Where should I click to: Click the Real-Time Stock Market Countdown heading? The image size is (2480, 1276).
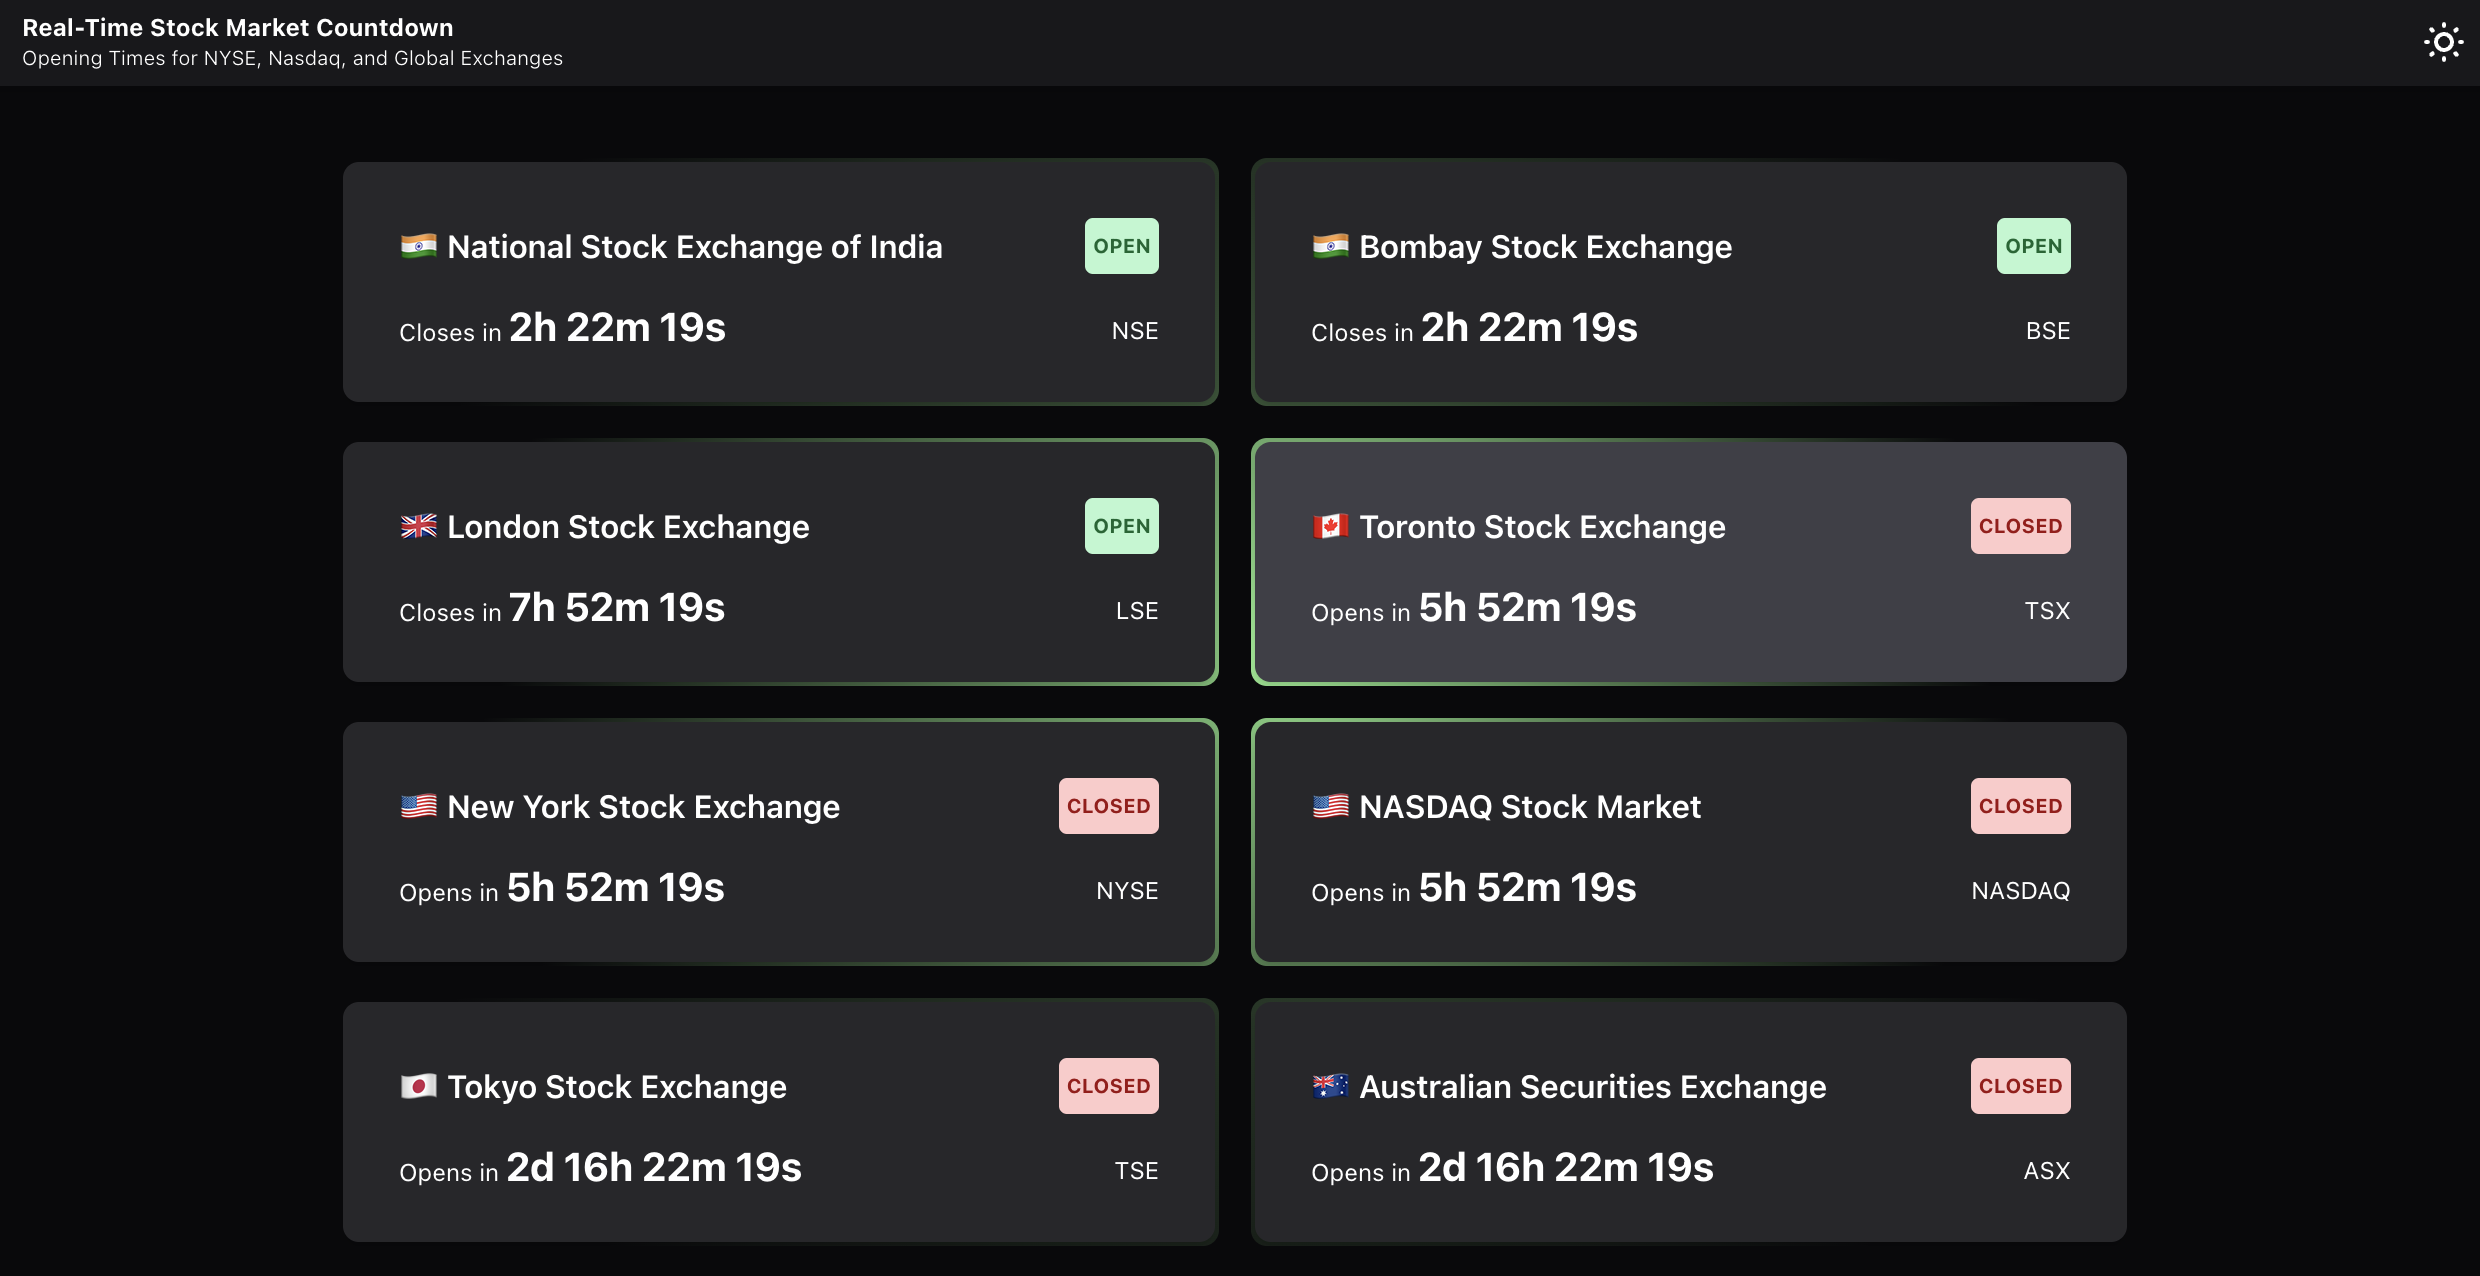click(x=238, y=28)
